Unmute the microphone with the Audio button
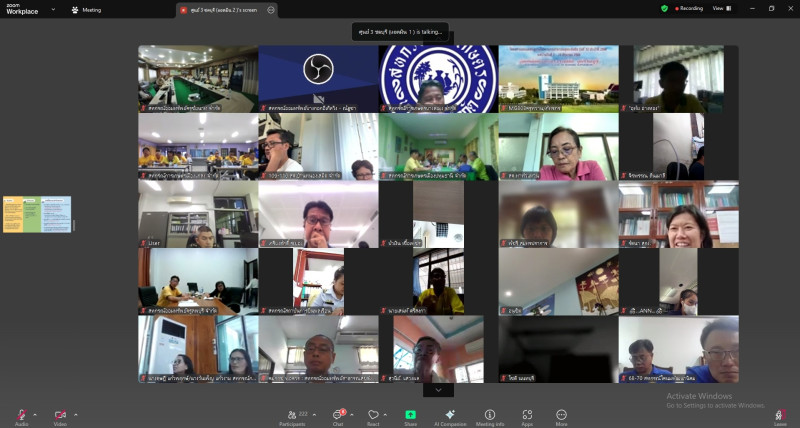 (21, 417)
